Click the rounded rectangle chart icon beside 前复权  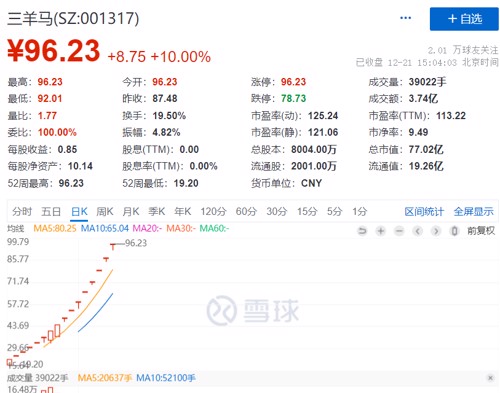coord(454,231)
